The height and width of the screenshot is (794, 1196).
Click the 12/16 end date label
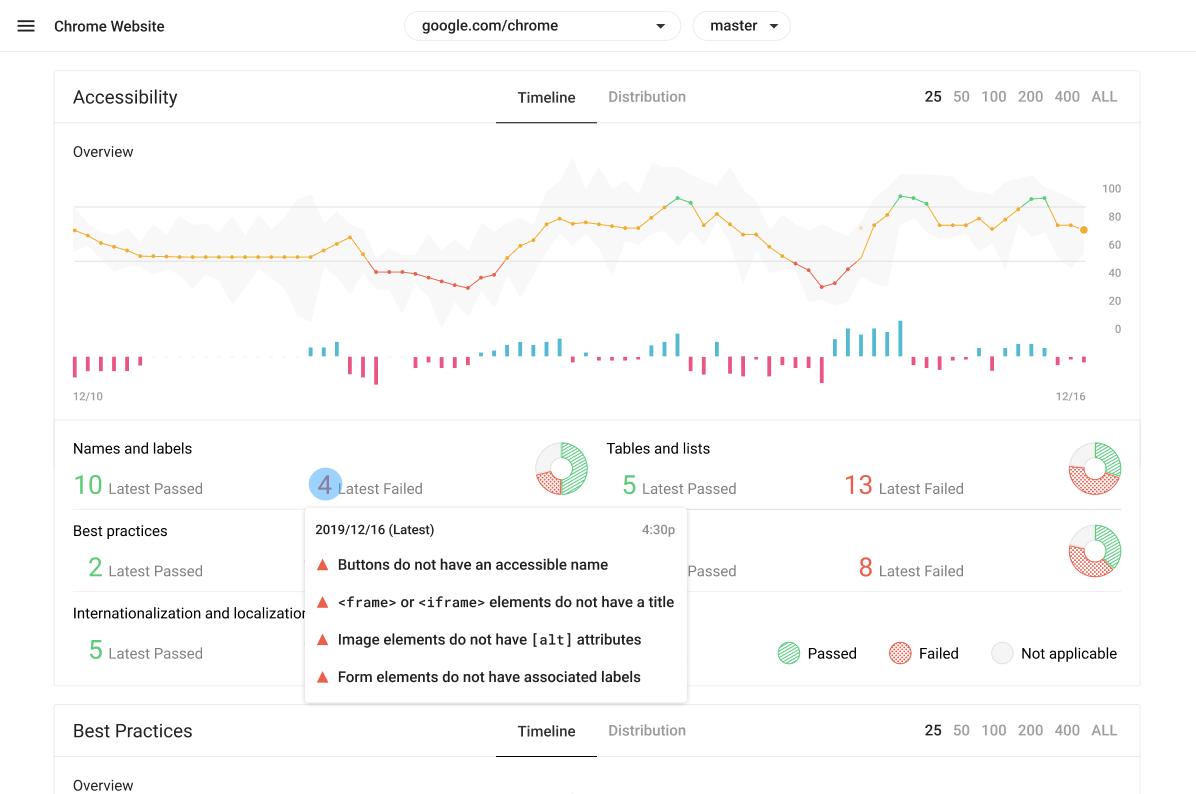pos(1070,397)
